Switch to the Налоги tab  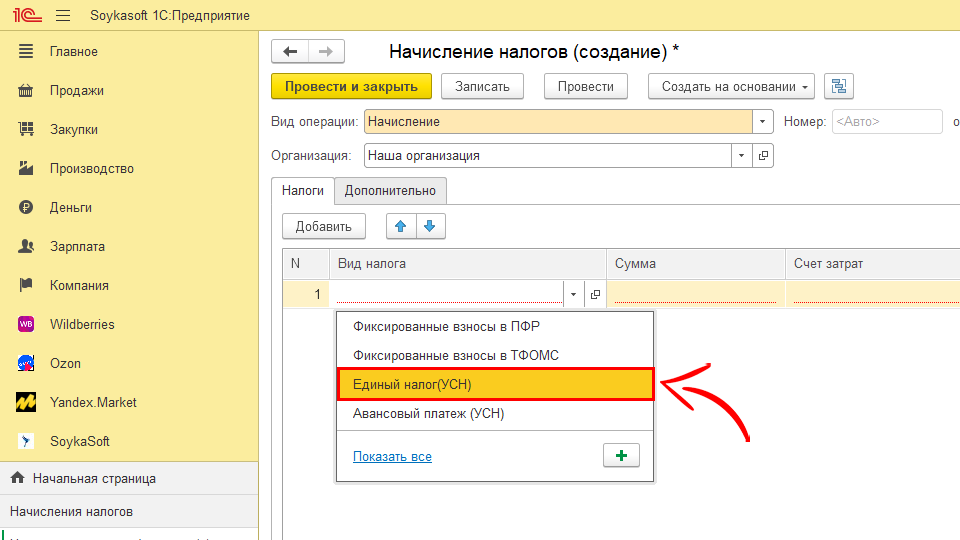(x=302, y=190)
